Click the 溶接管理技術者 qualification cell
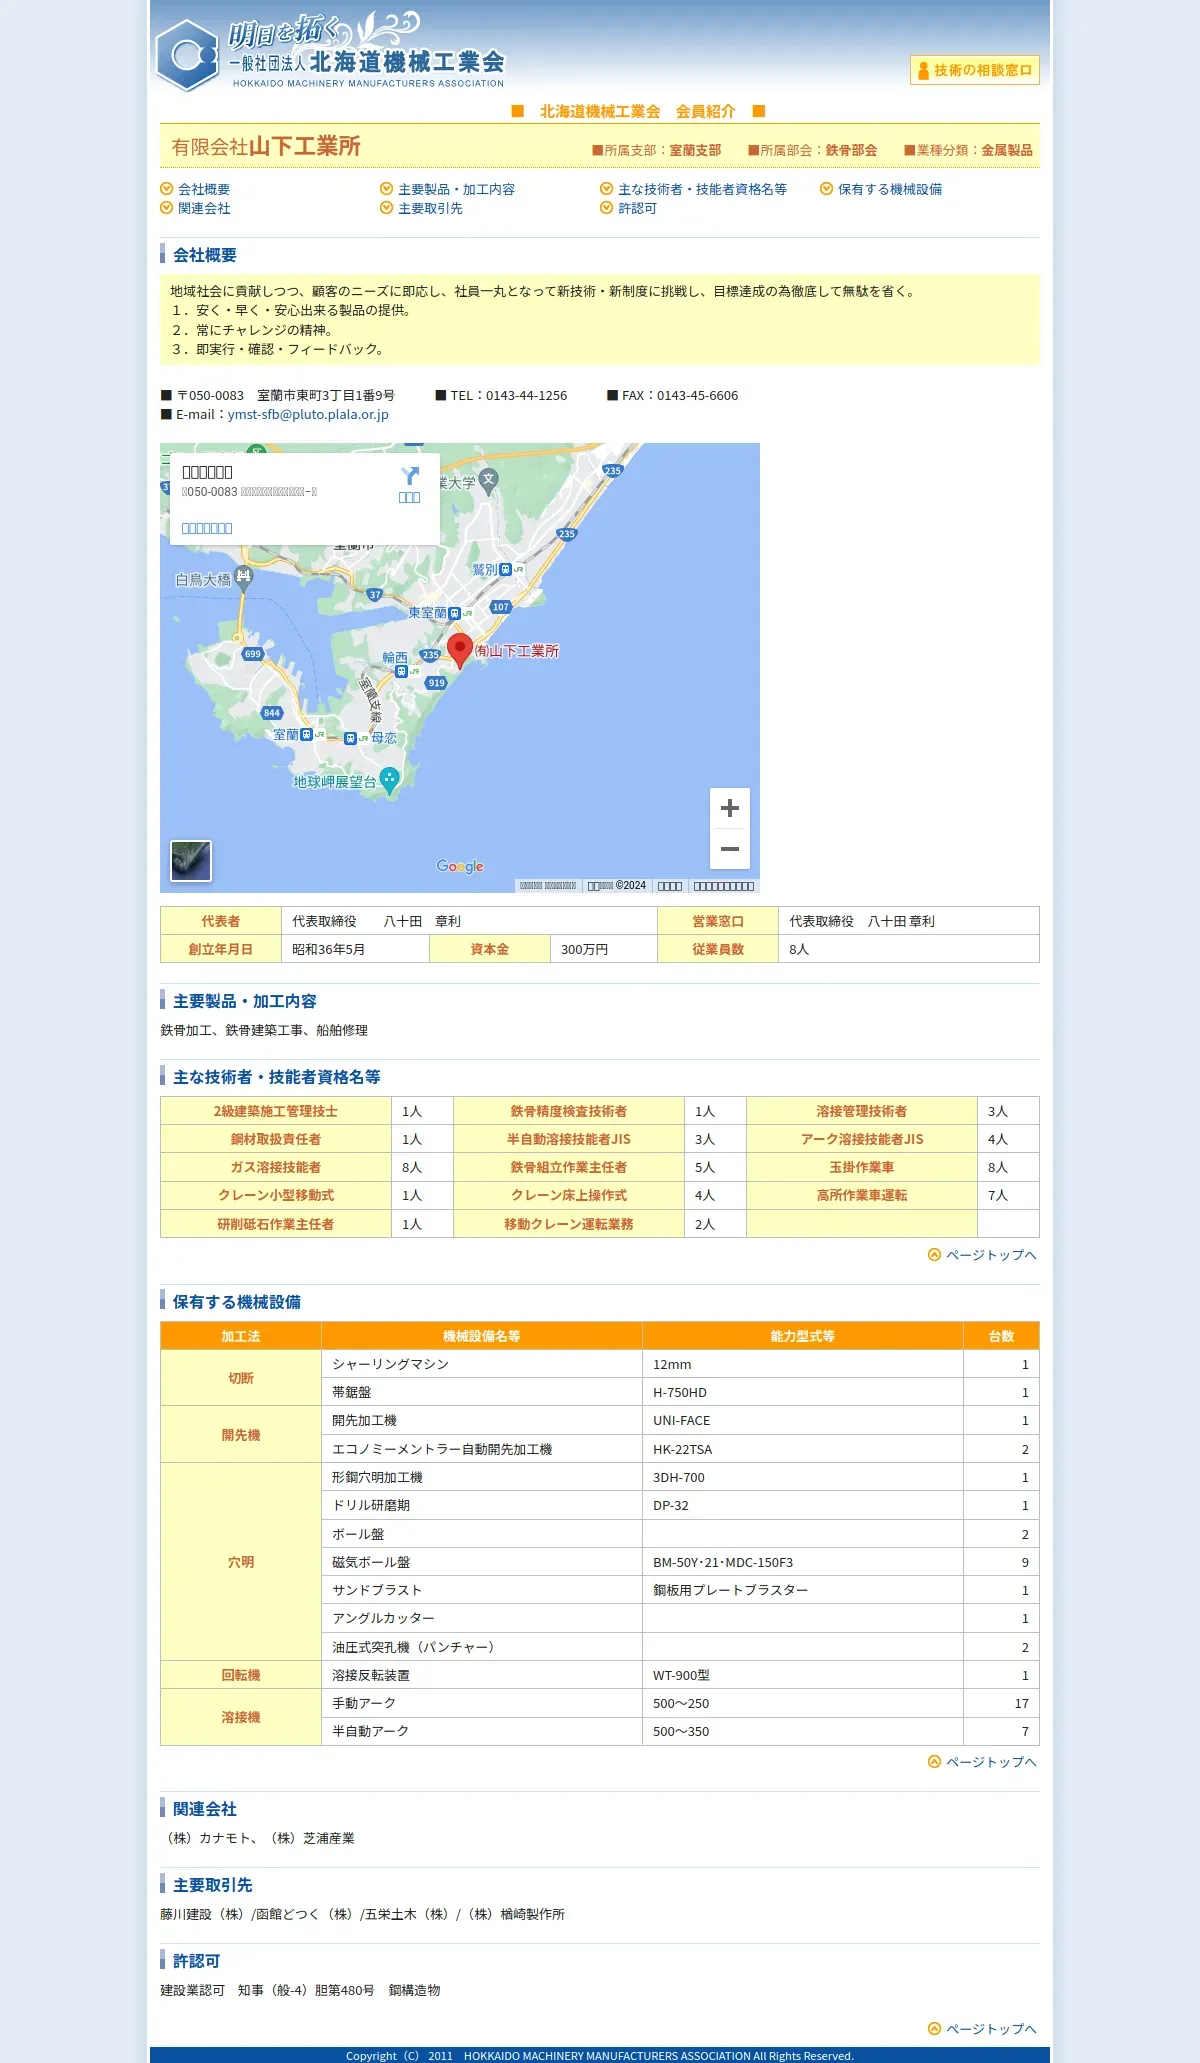The width and height of the screenshot is (1200, 2063). [x=862, y=1111]
